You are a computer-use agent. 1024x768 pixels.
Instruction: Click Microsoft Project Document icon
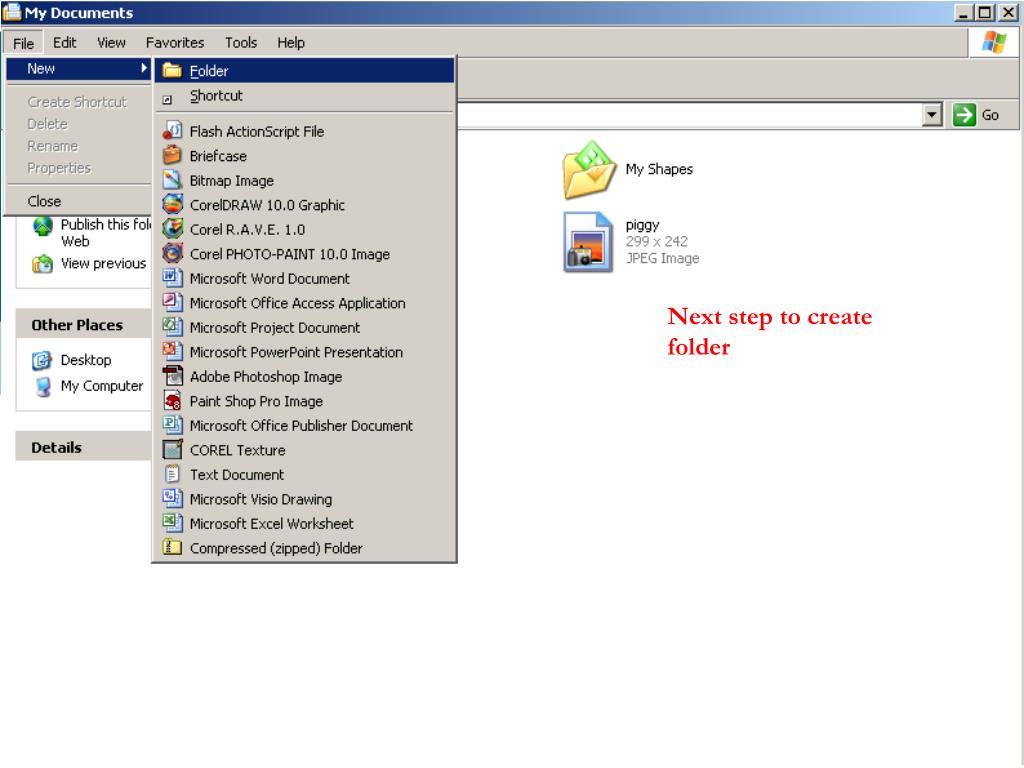(172, 327)
